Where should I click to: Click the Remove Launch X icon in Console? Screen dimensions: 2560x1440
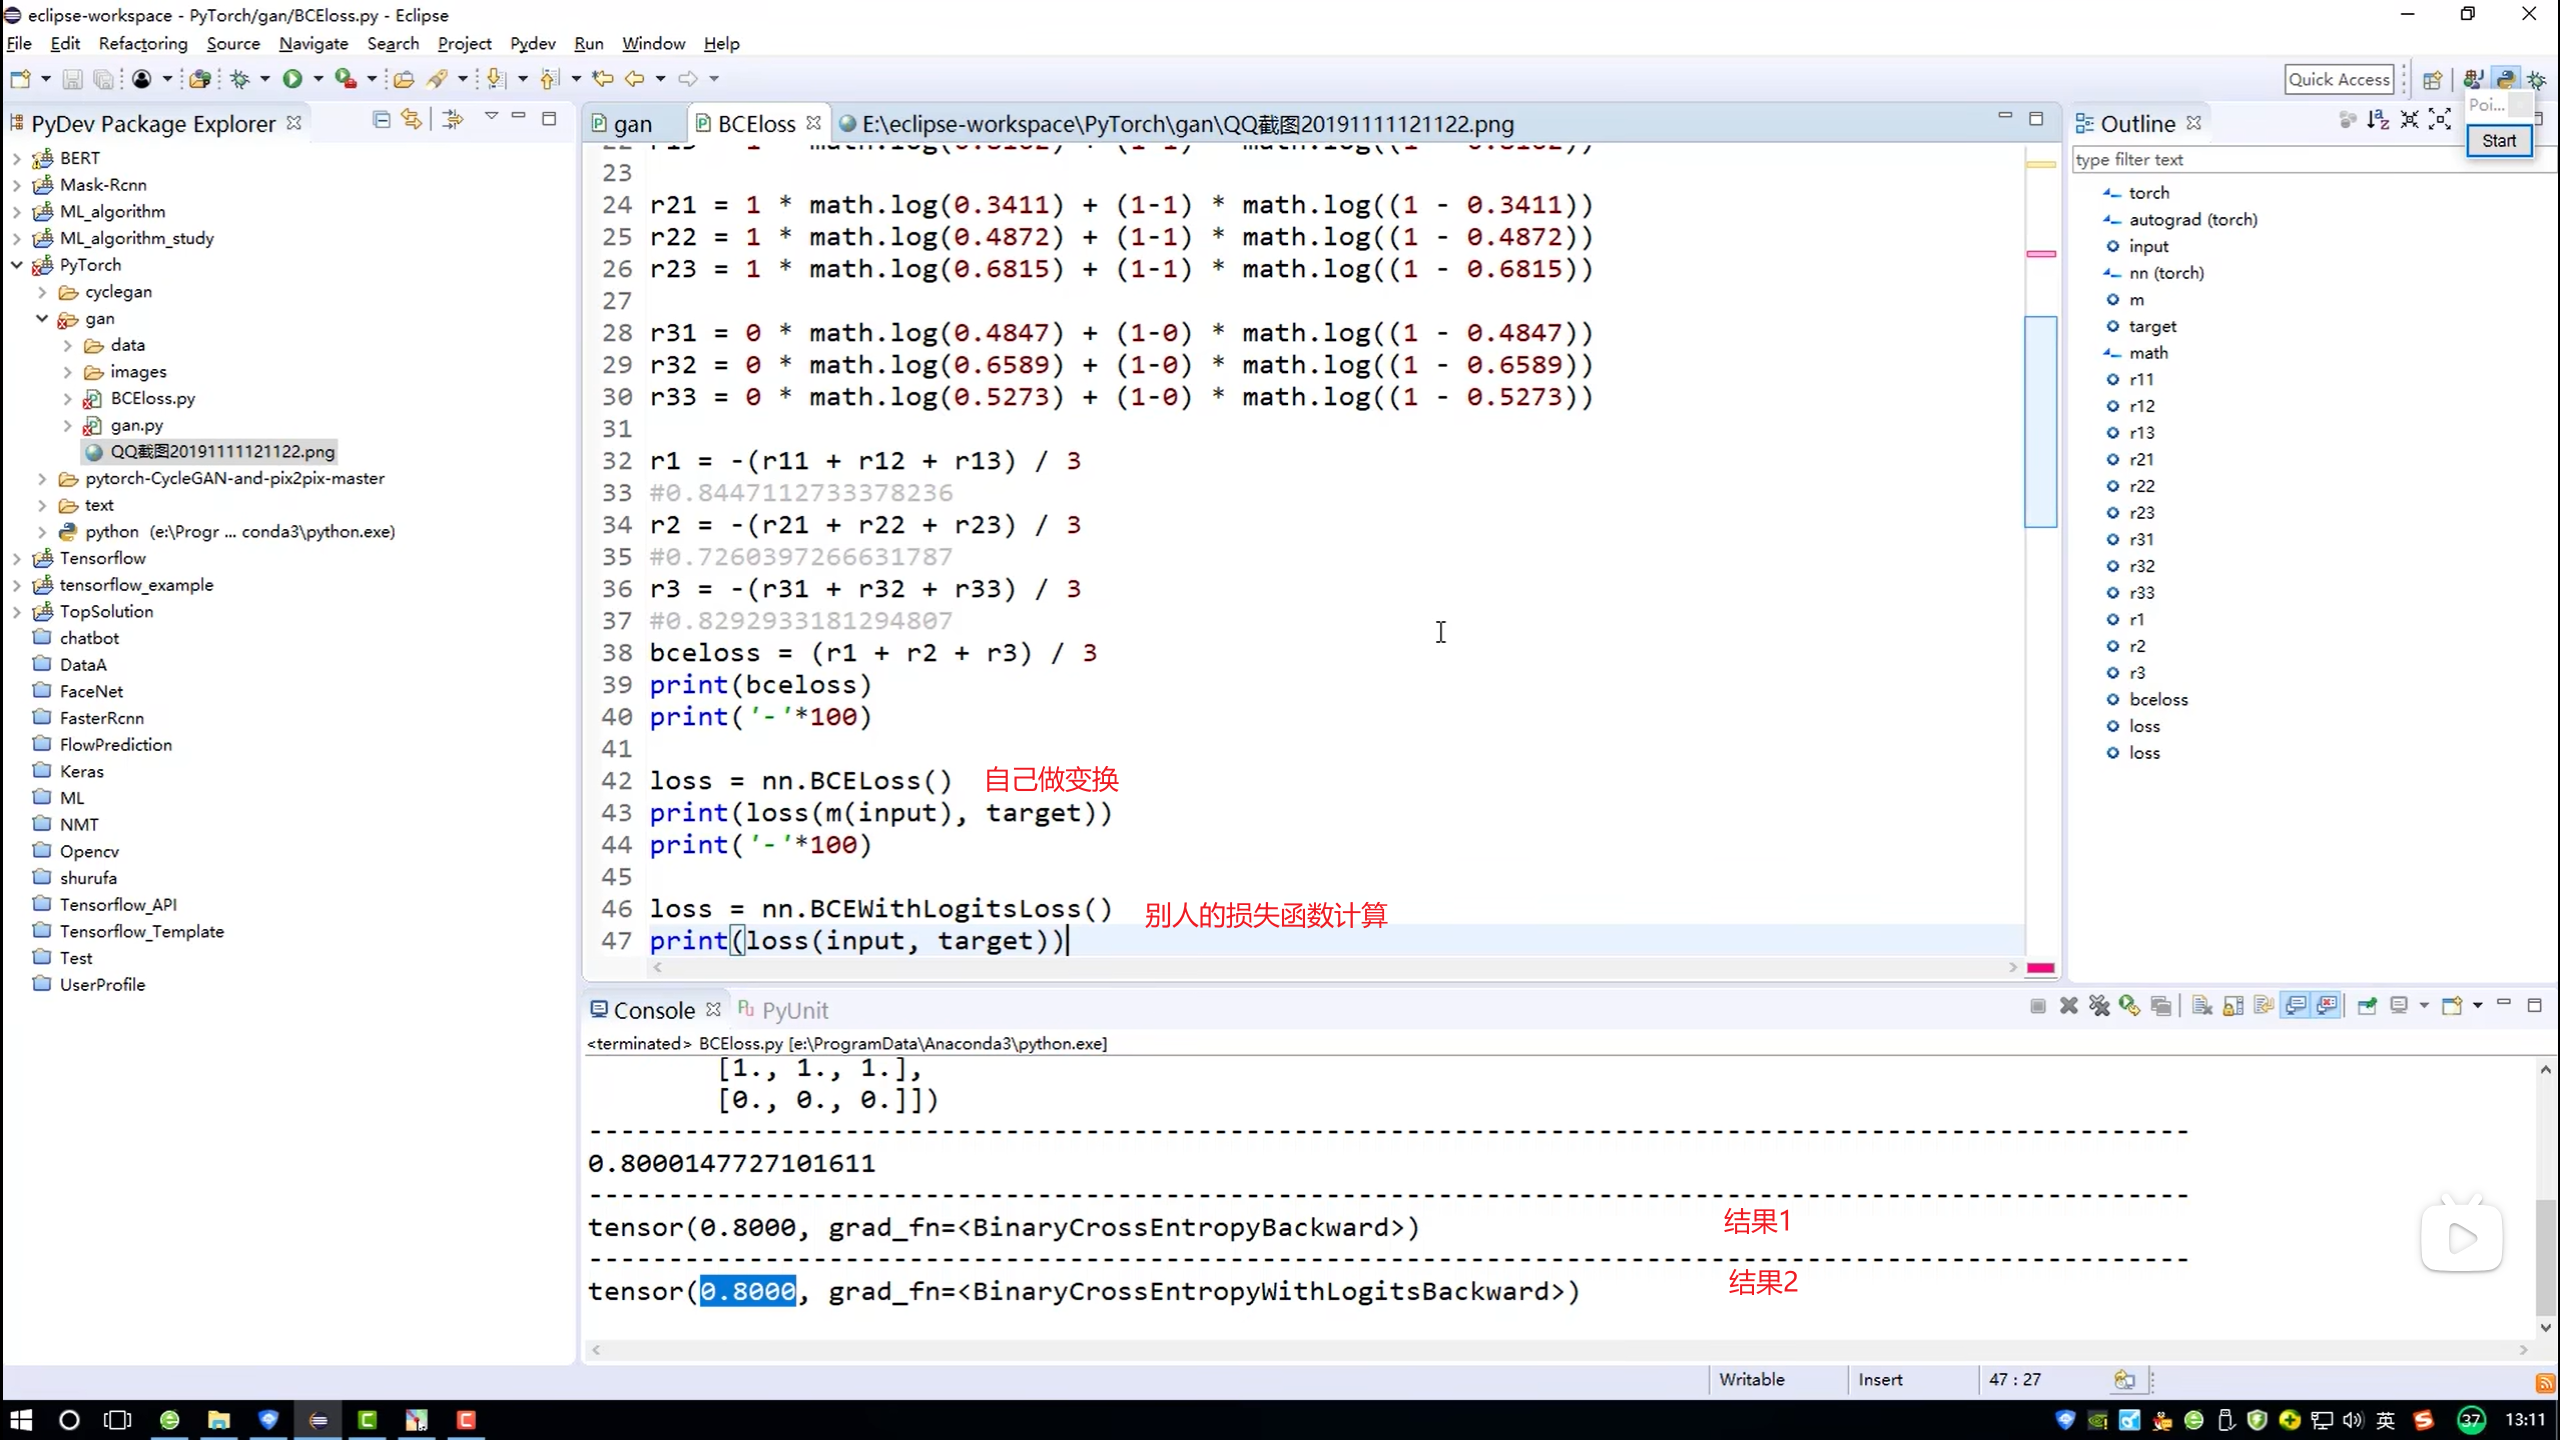tap(2069, 1006)
